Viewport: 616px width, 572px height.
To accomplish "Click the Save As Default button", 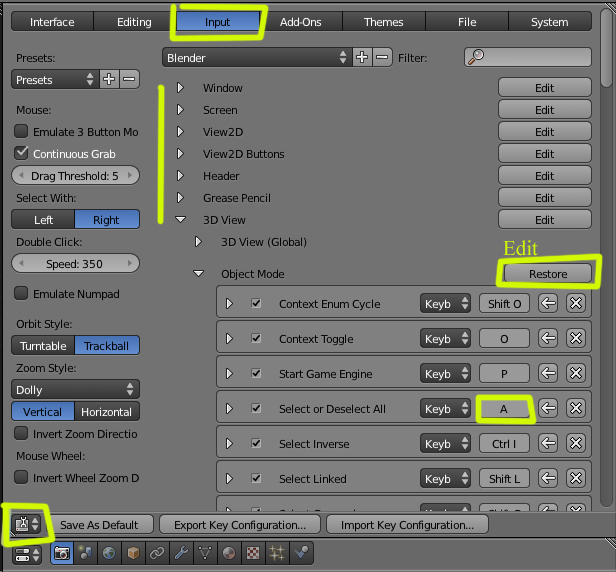I will tap(99, 524).
